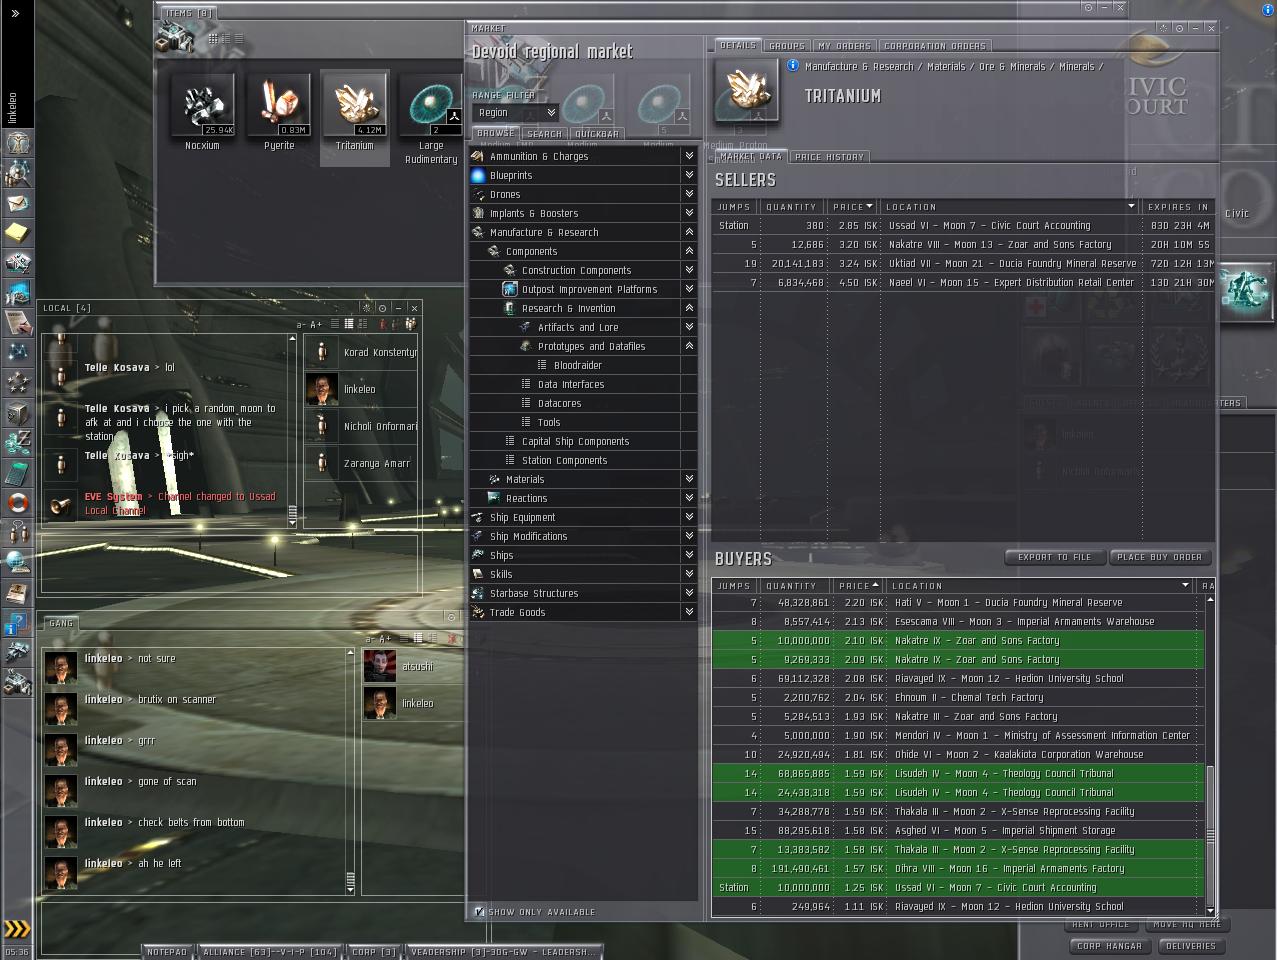The height and width of the screenshot is (960, 1277).
Task: Expand the Ammunition & Charges category
Action: [539, 157]
